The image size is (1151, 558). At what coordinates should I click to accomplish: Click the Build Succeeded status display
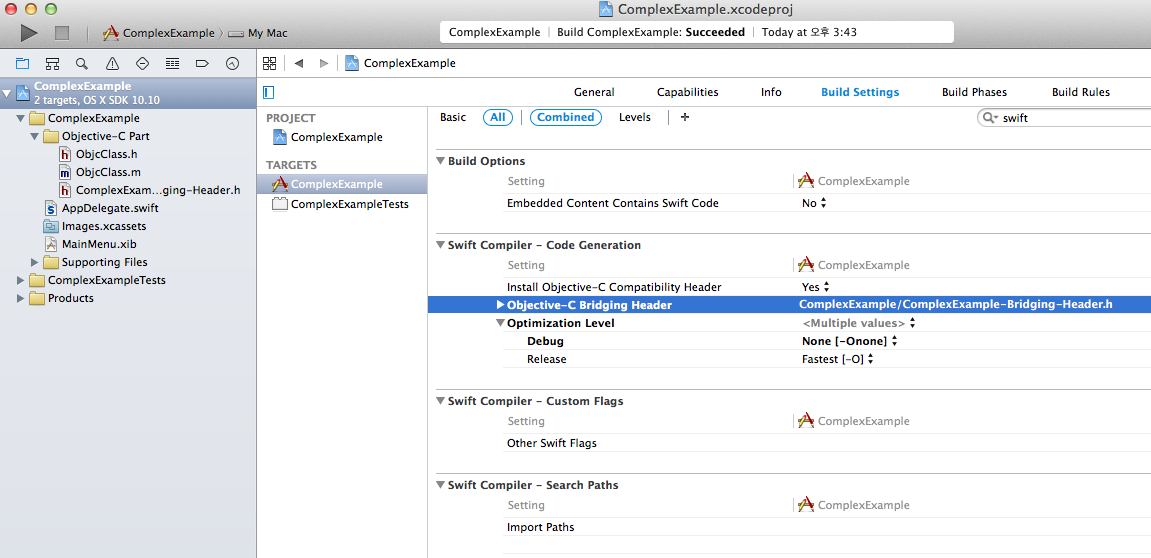tap(697, 32)
